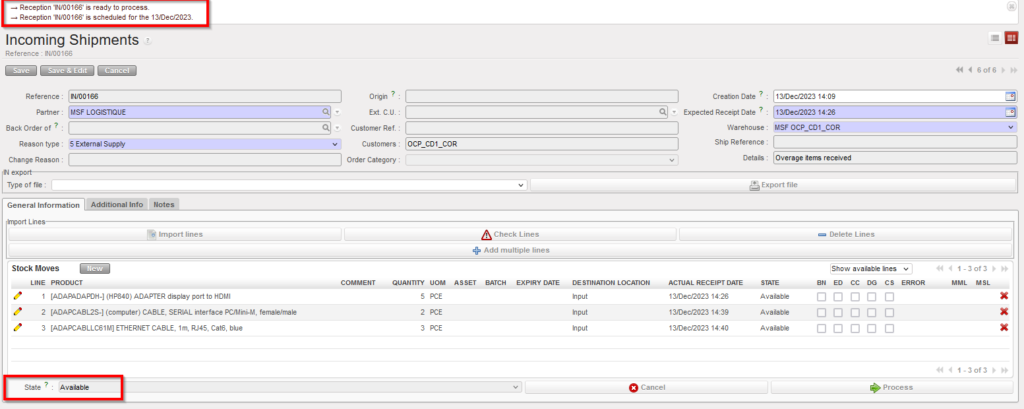Click the search icon in Partner field
The width and height of the screenshot is (1024, 409).
pos(326,112)
